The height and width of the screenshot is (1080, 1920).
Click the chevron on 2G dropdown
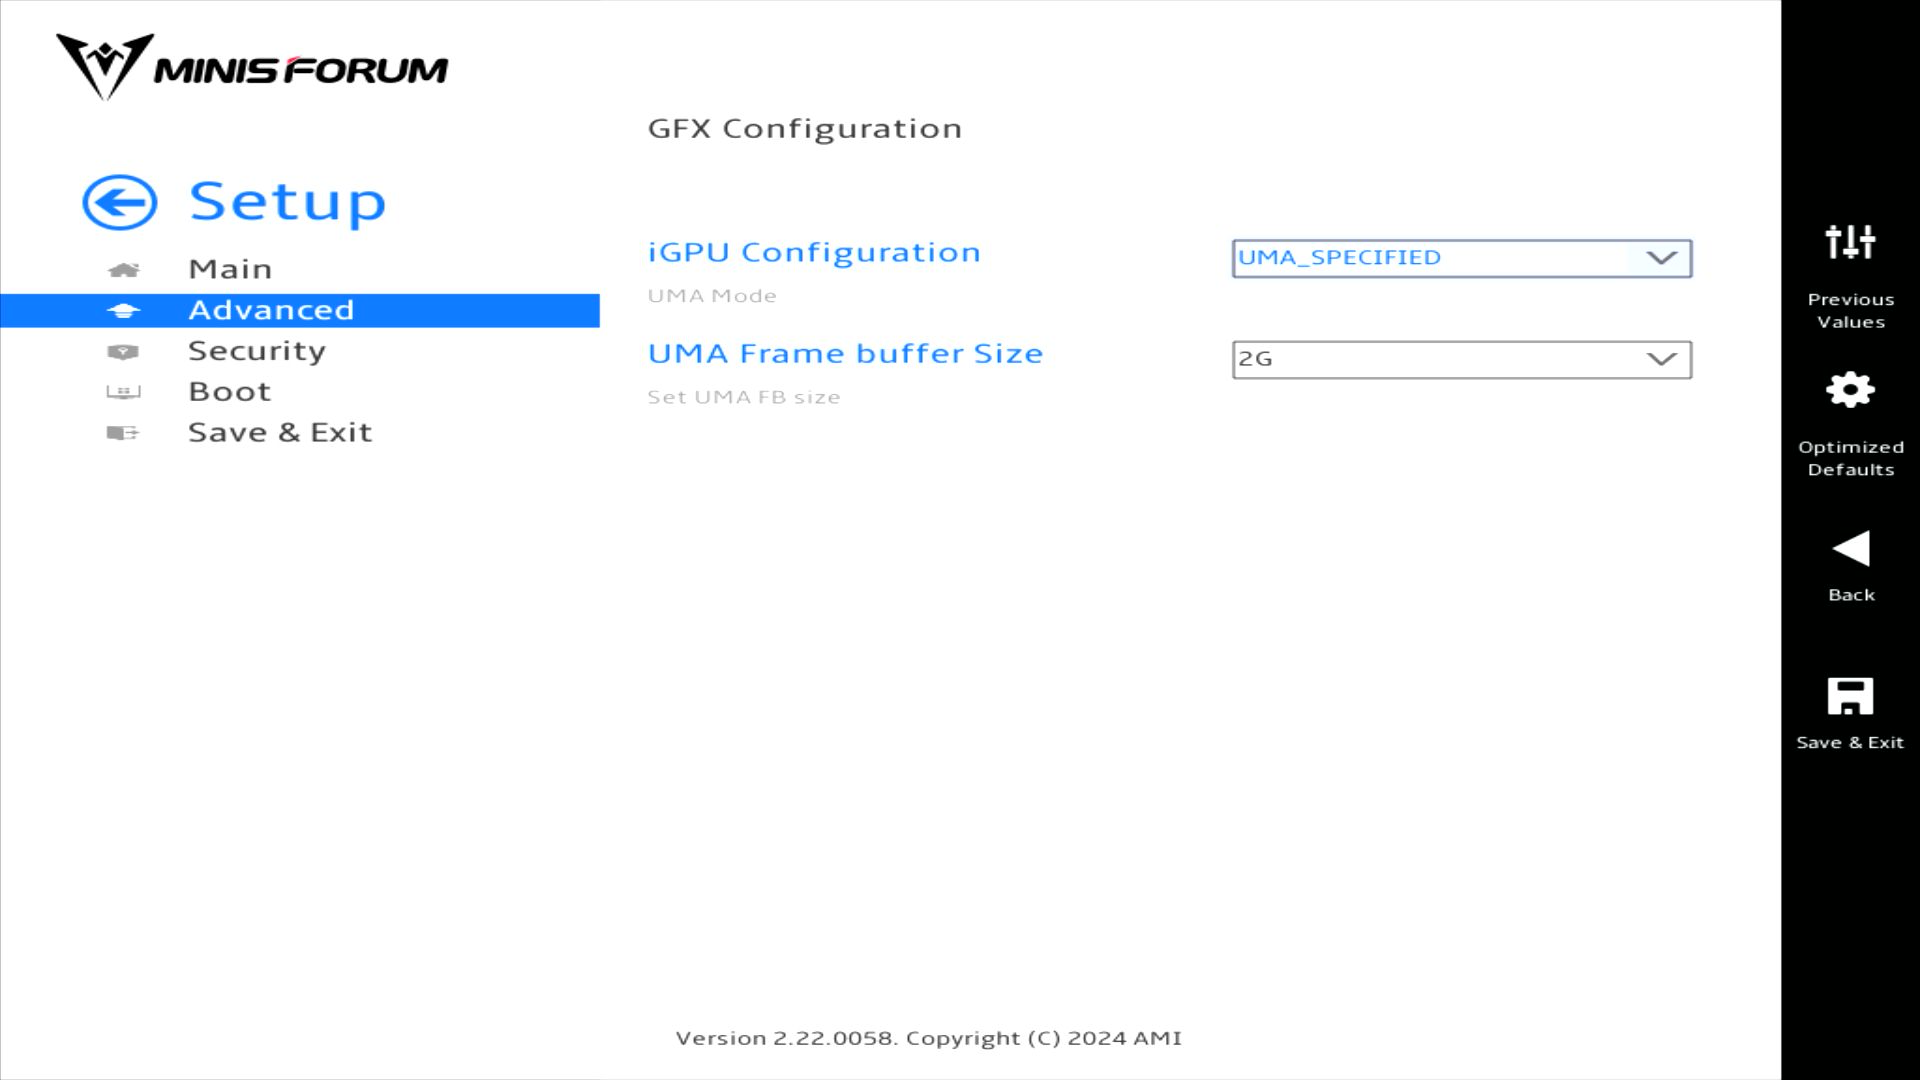1661,360
